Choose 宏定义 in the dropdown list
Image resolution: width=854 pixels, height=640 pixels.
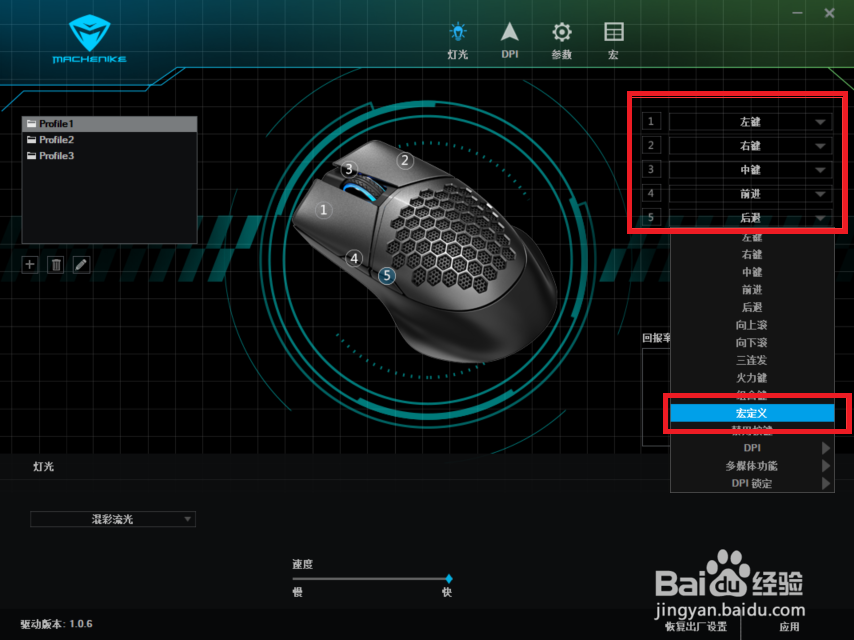[x=752, y=413]
